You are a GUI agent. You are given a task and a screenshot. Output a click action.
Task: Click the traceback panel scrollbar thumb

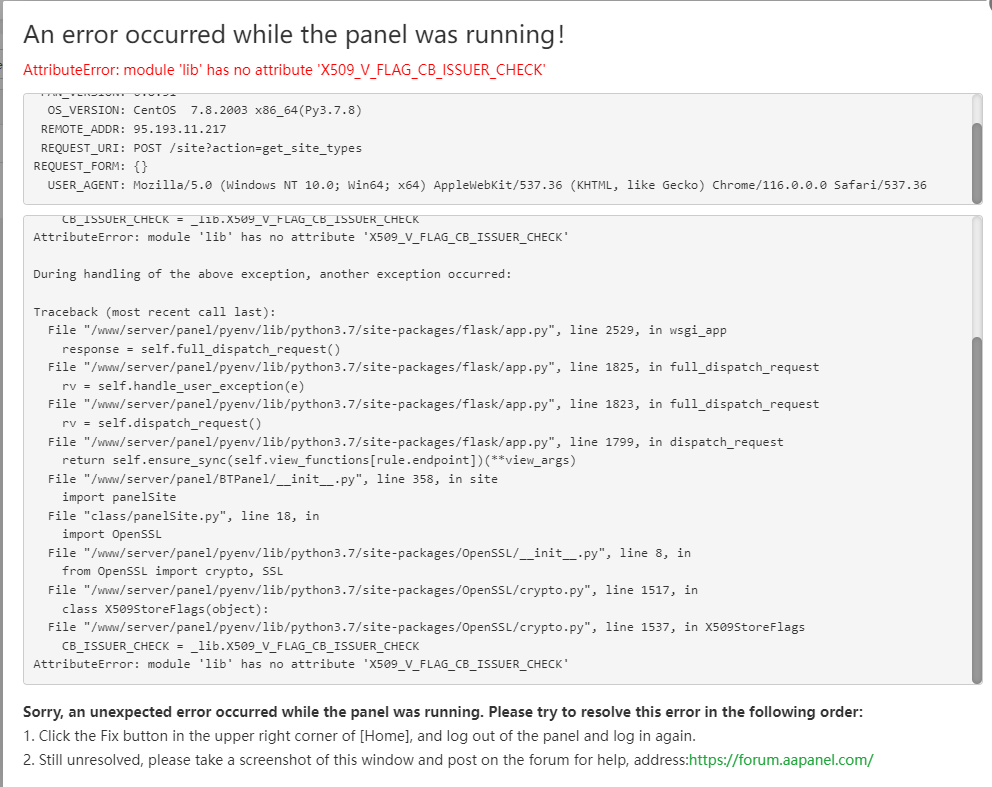976,505
